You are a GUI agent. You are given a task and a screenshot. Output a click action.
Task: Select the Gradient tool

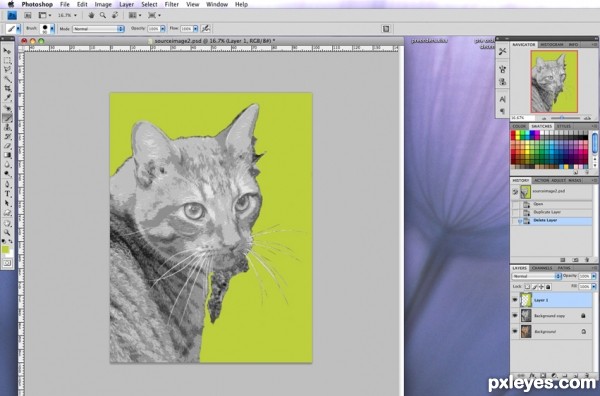tap(7, 155)
